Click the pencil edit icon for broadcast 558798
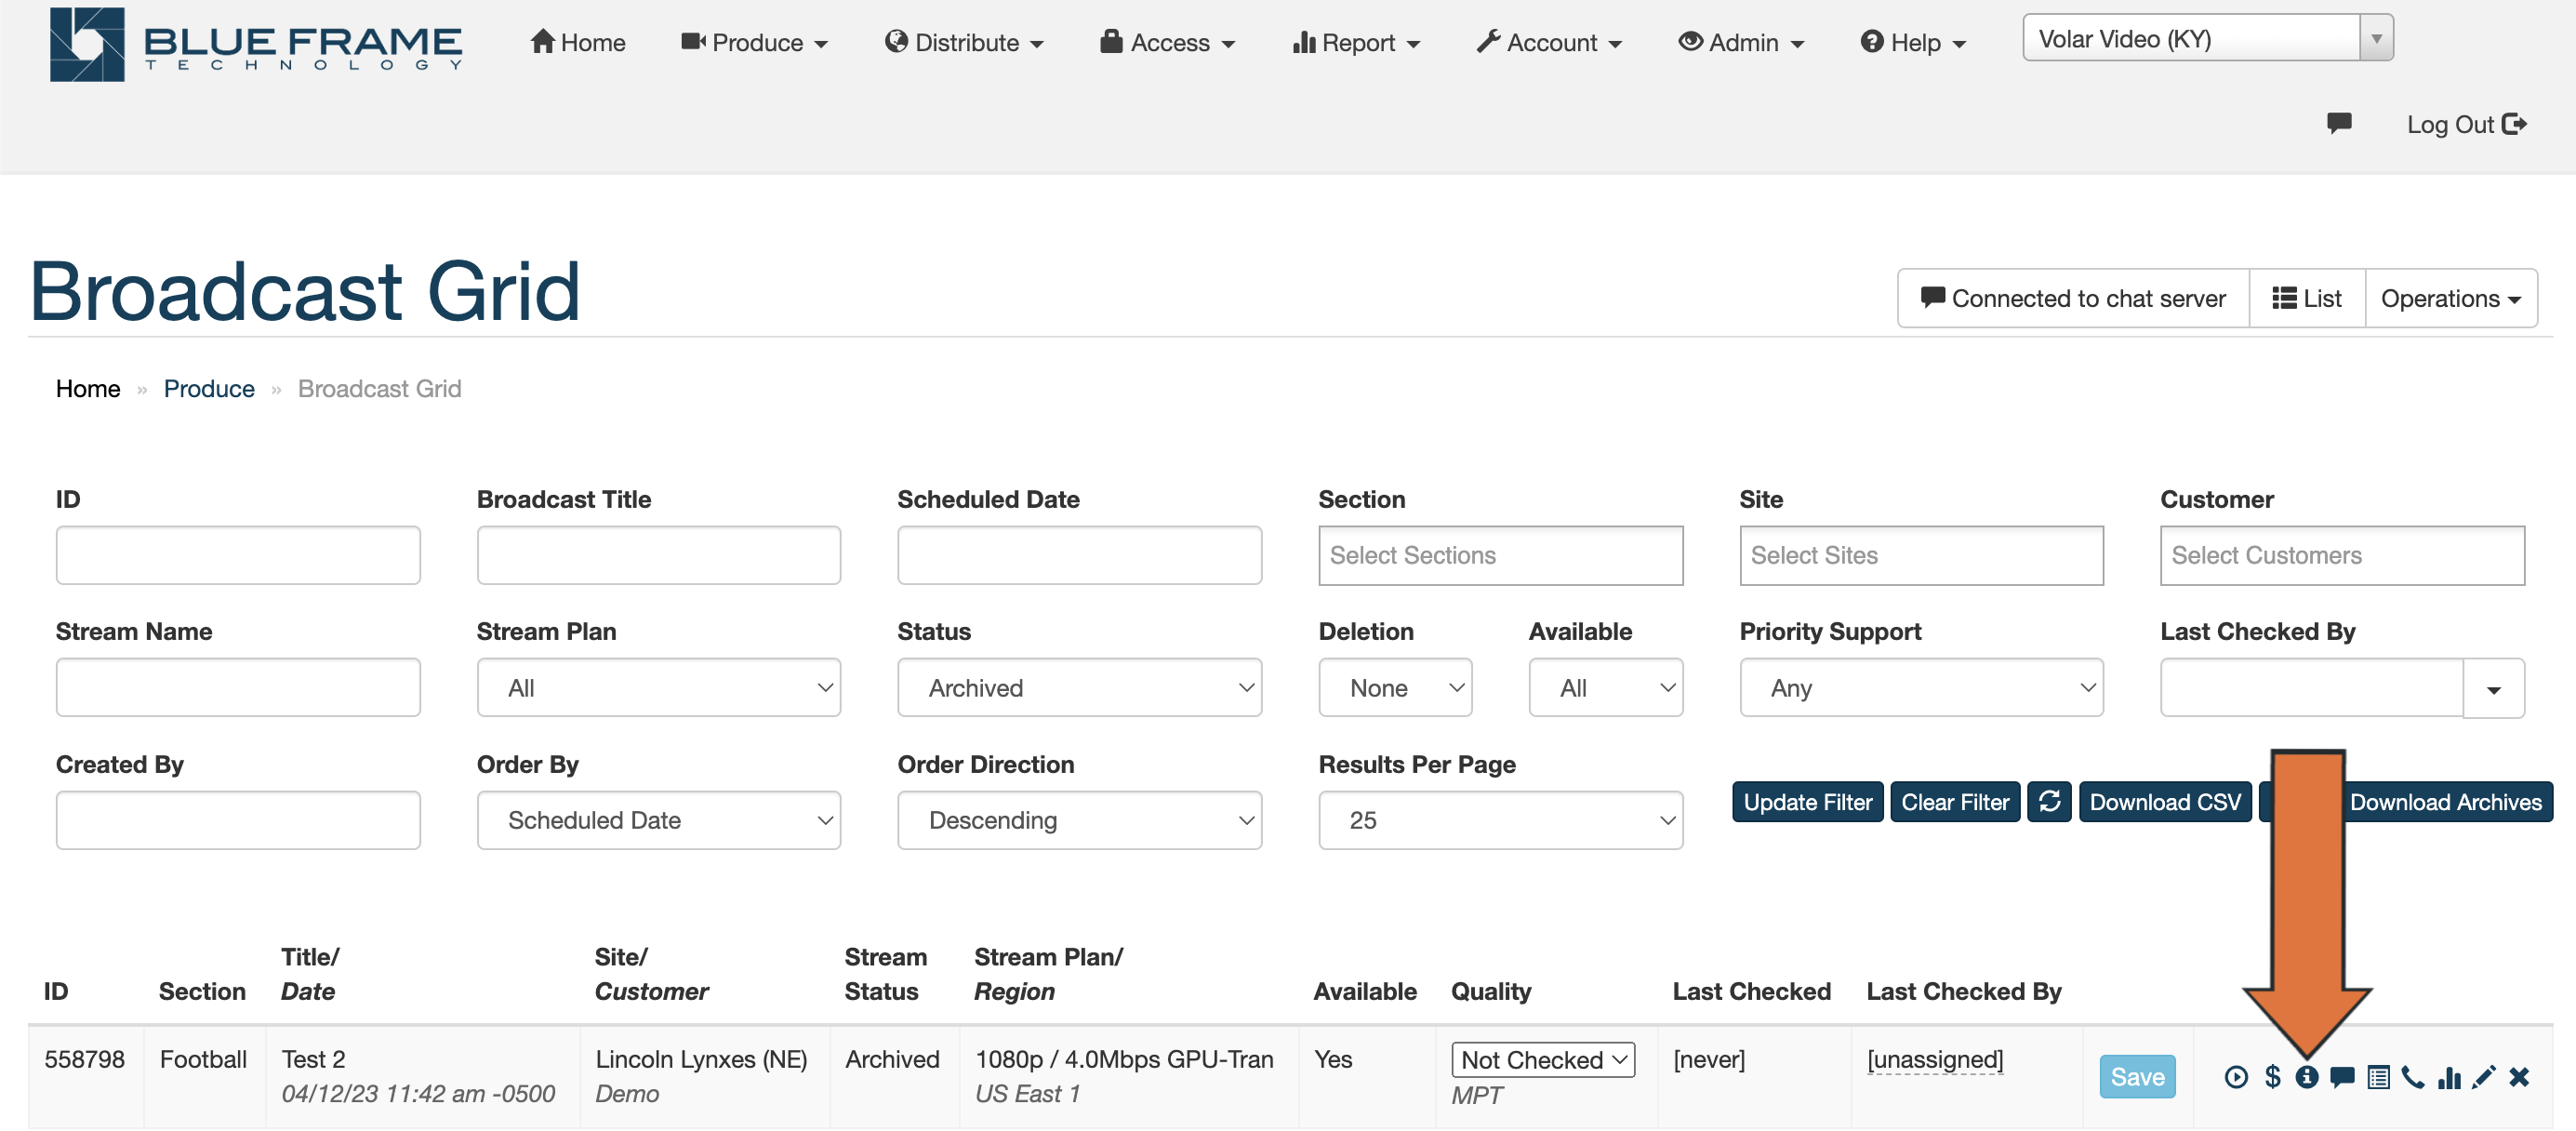Screen dimensions: 2576x1131 pos(2485,1080)
